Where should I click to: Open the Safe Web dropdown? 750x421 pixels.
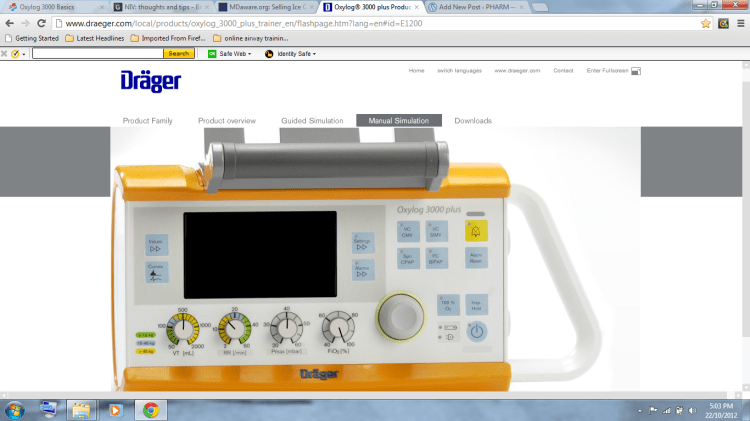229,53
